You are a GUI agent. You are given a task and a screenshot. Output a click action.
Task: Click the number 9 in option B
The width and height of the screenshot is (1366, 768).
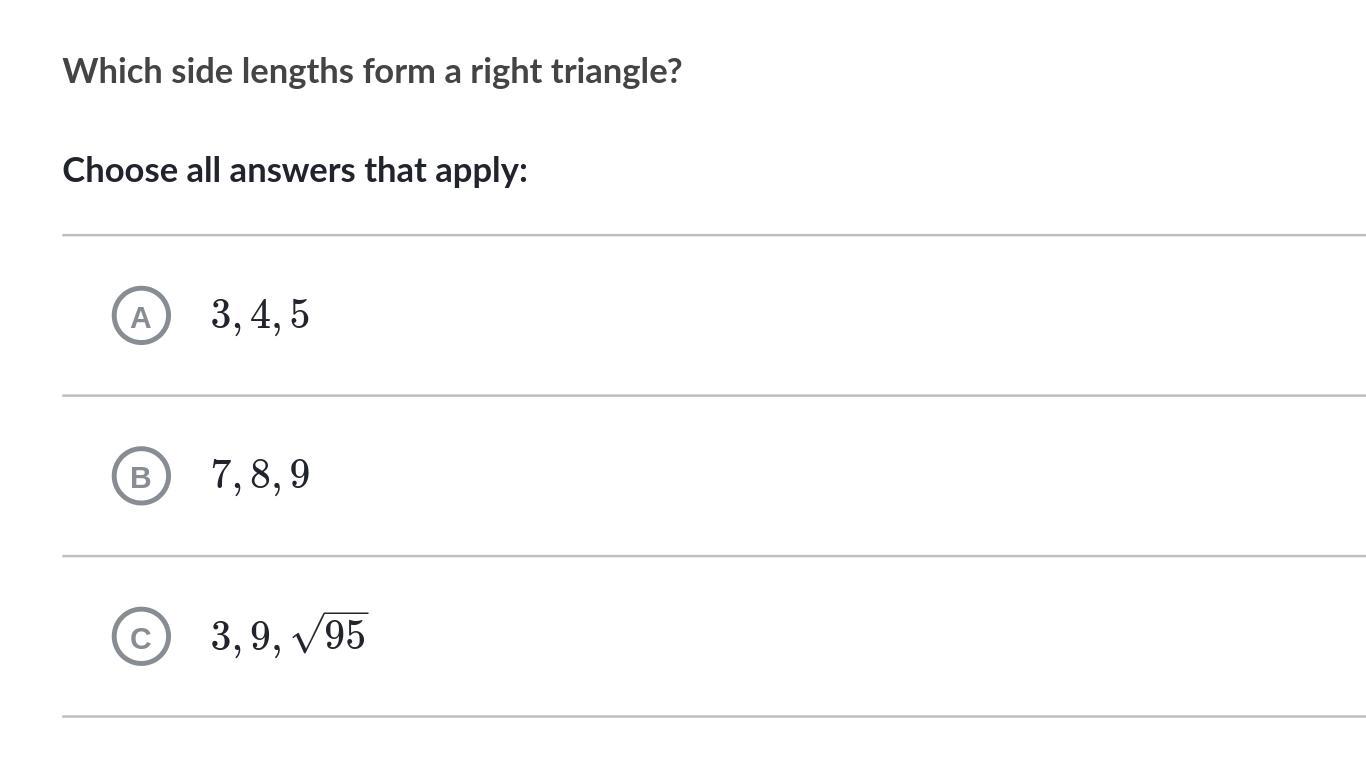coord(300,474)
